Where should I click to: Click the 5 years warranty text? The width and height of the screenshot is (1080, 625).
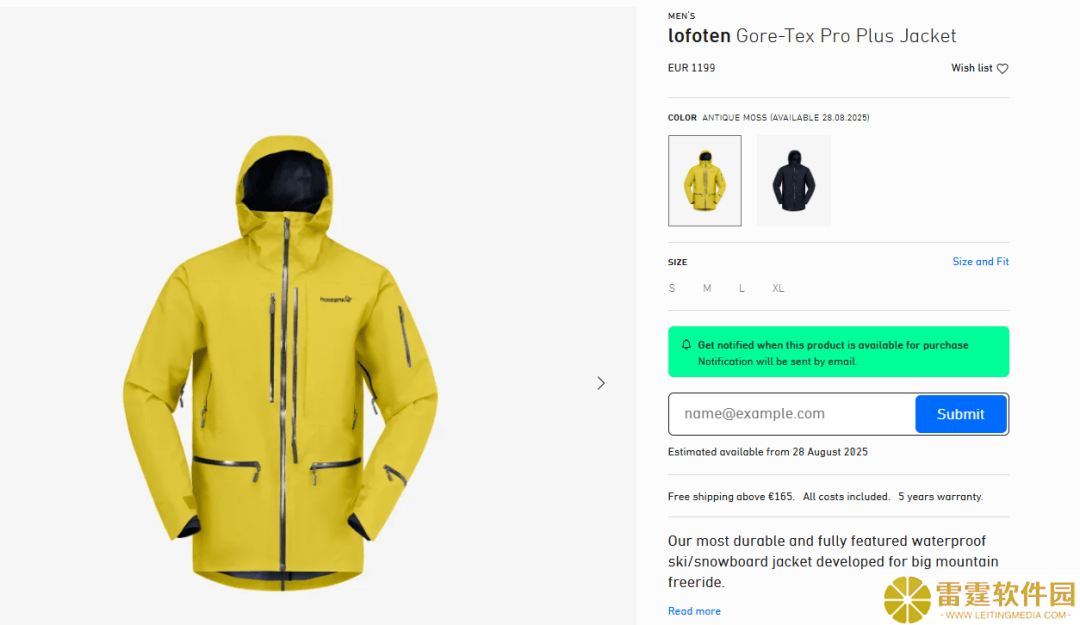tap(940, 497)
